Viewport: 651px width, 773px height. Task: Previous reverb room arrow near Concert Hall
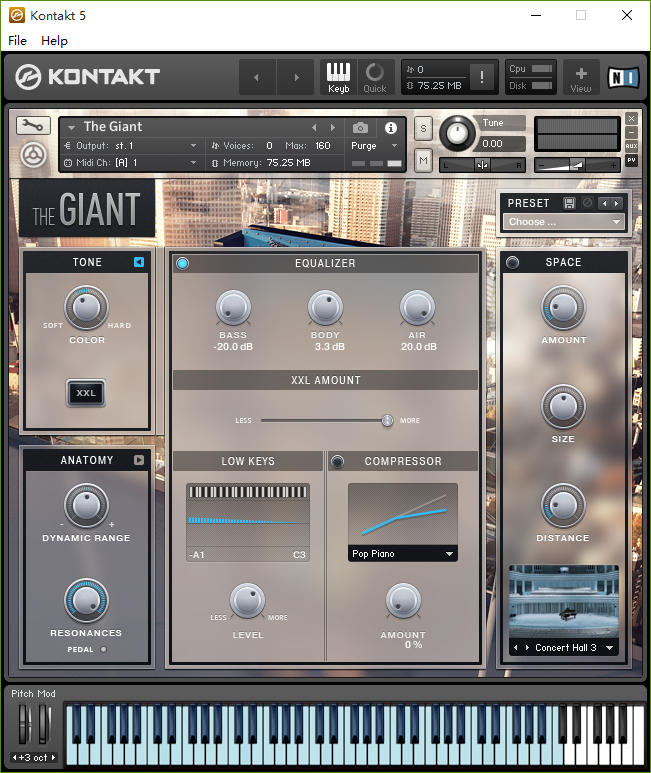pos(515,647)
